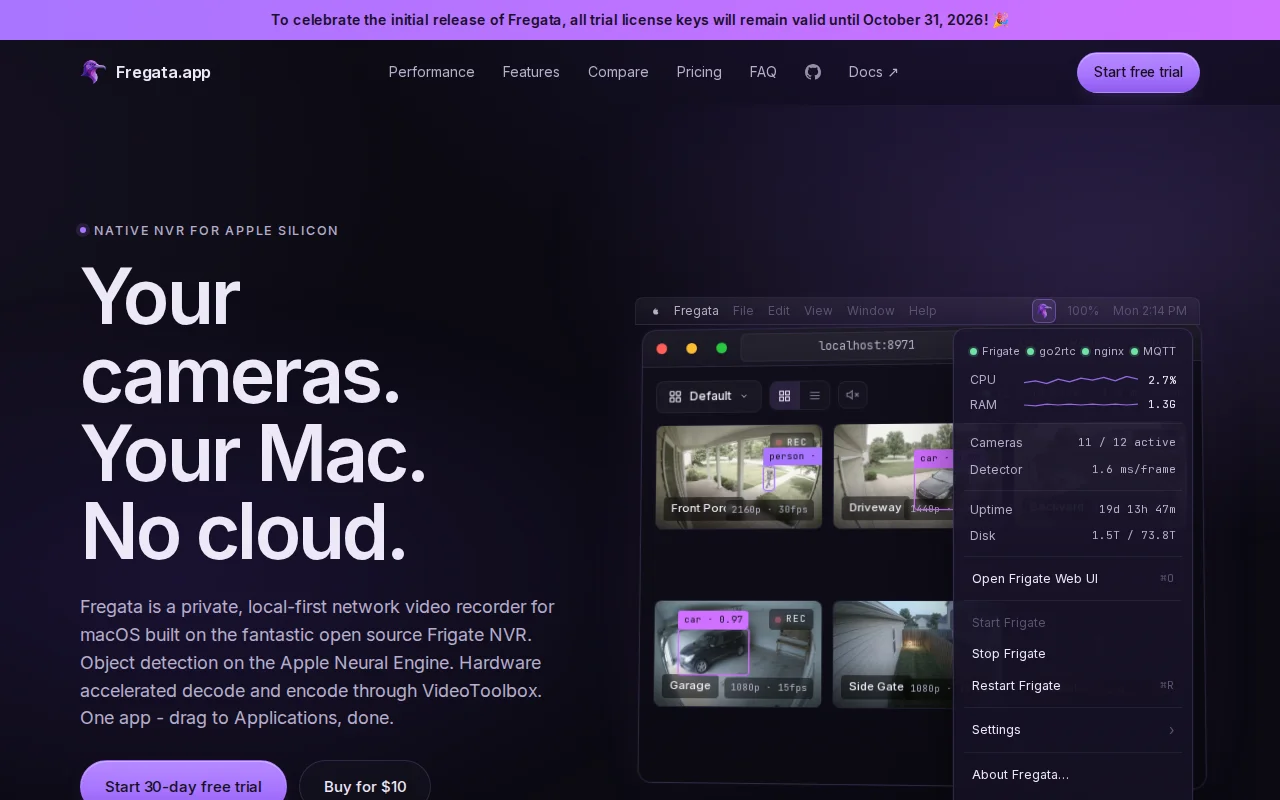Open Settings in the status menu

point(1073,730)
